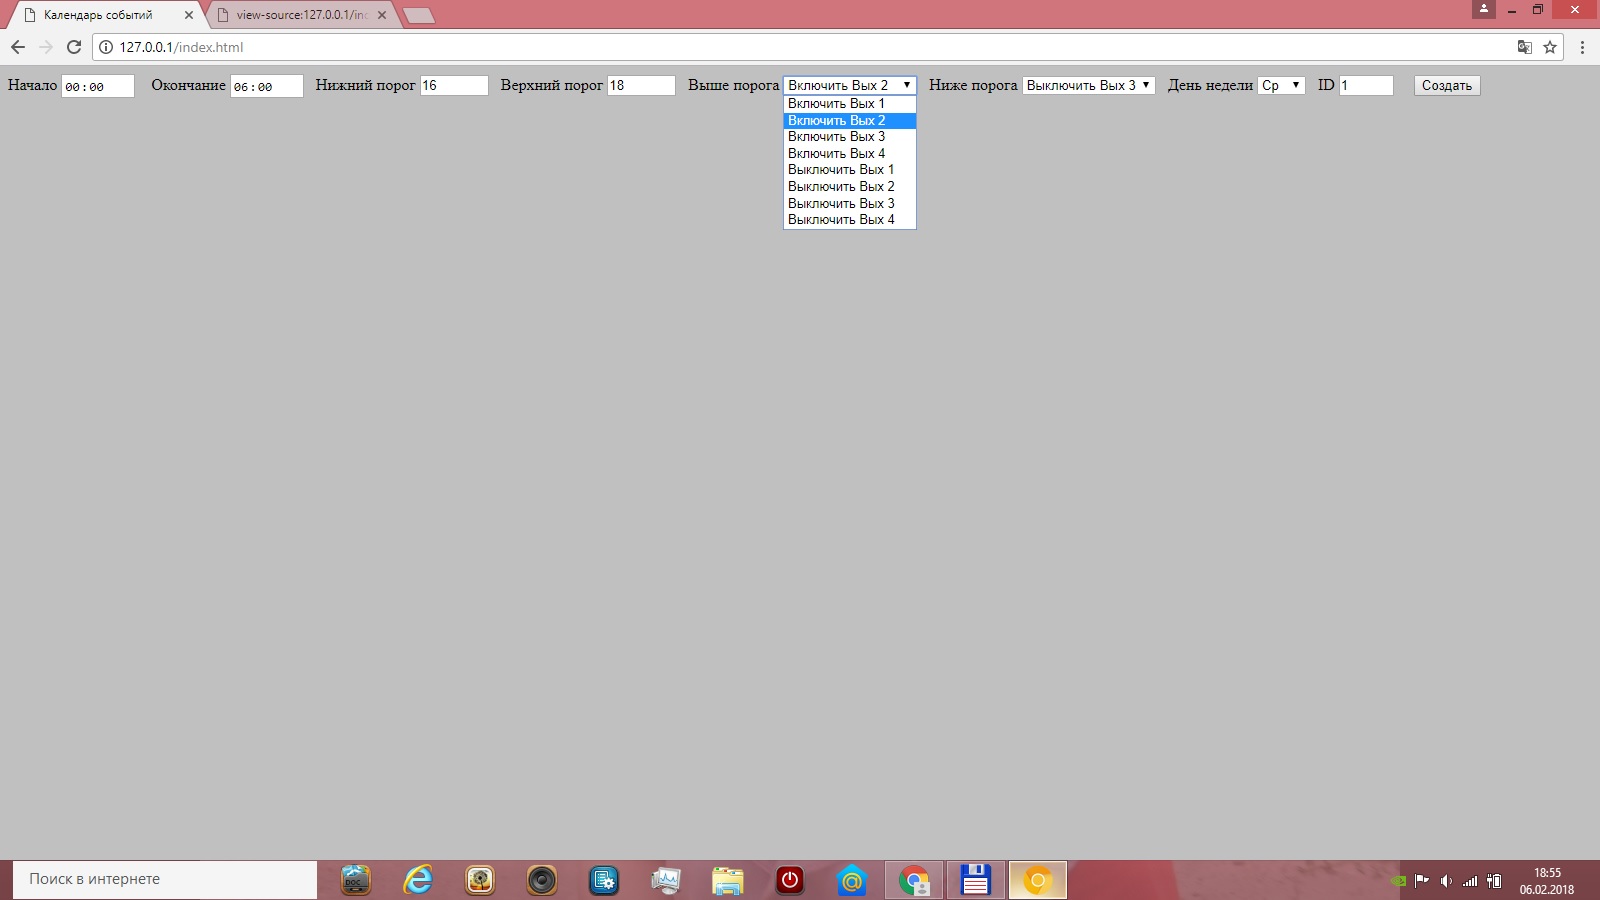The height and width of the screenshot is (900, 1600).
Task: Launch Internet Explorer from the taskbar
Action: (x=418, y=880)
